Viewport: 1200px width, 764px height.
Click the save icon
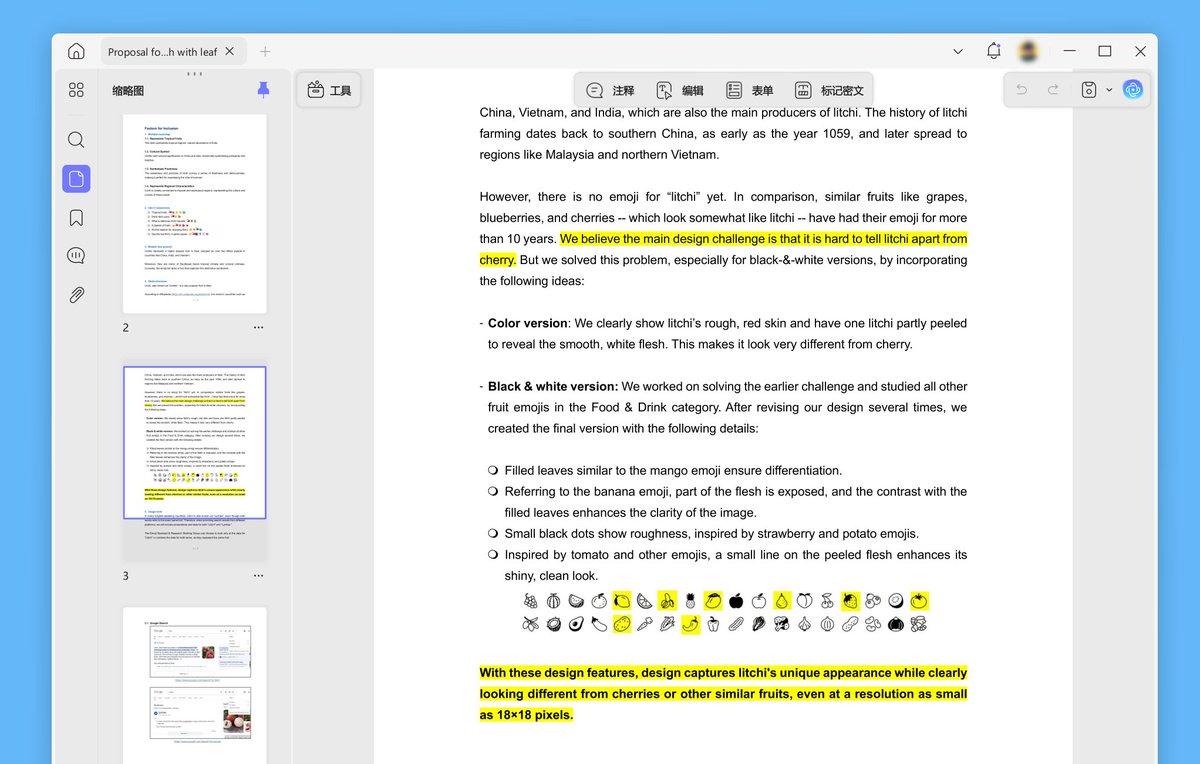(x=1090, y=90)
